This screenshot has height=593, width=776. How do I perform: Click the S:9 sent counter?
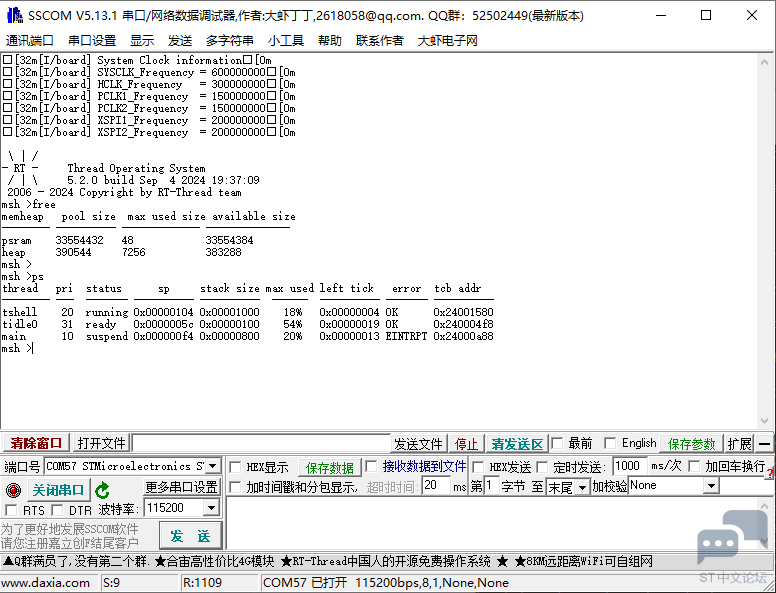pos(111,583)
